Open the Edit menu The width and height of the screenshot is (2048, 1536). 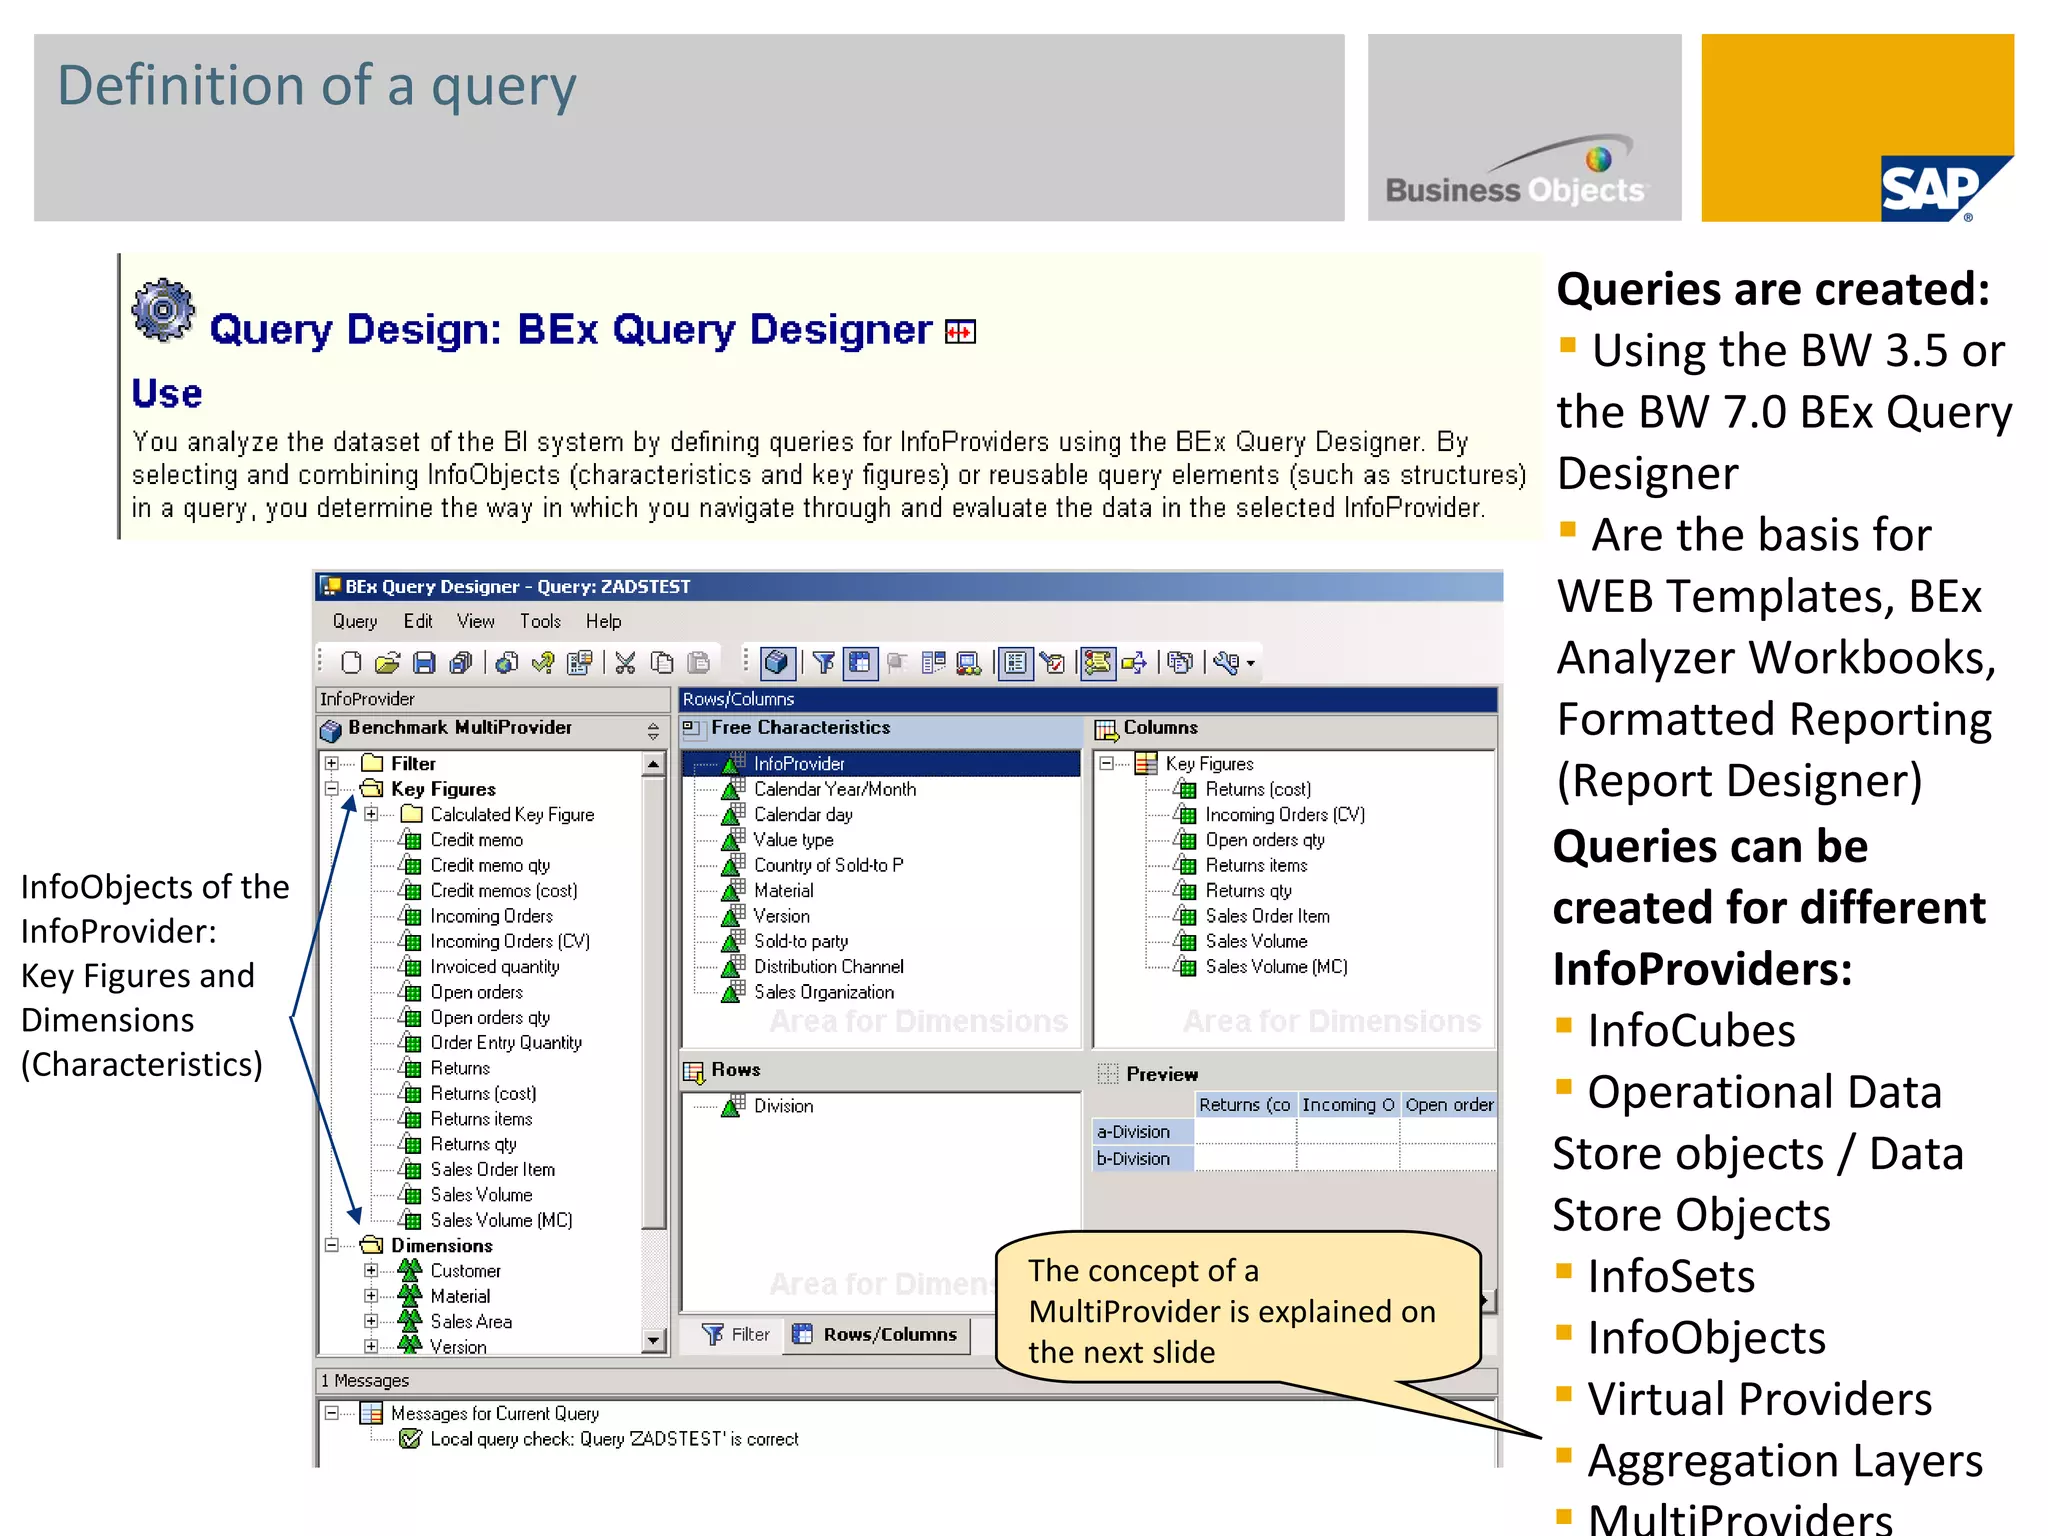pos(418,621)
